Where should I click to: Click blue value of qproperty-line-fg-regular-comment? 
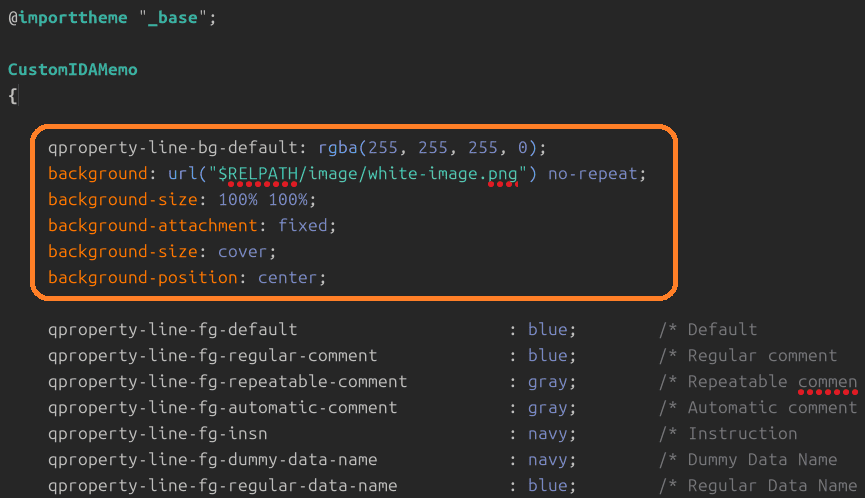(548, 355)
